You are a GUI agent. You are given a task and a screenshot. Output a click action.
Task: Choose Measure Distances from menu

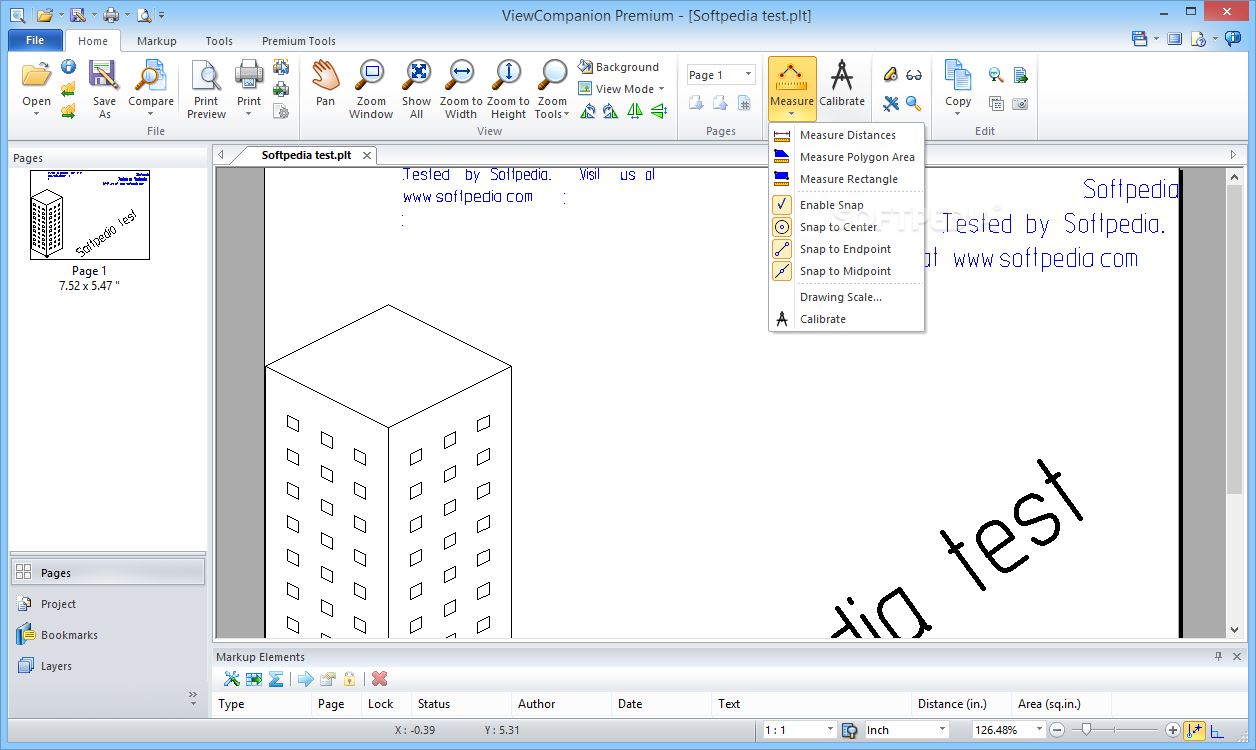[x=846, y=135]
